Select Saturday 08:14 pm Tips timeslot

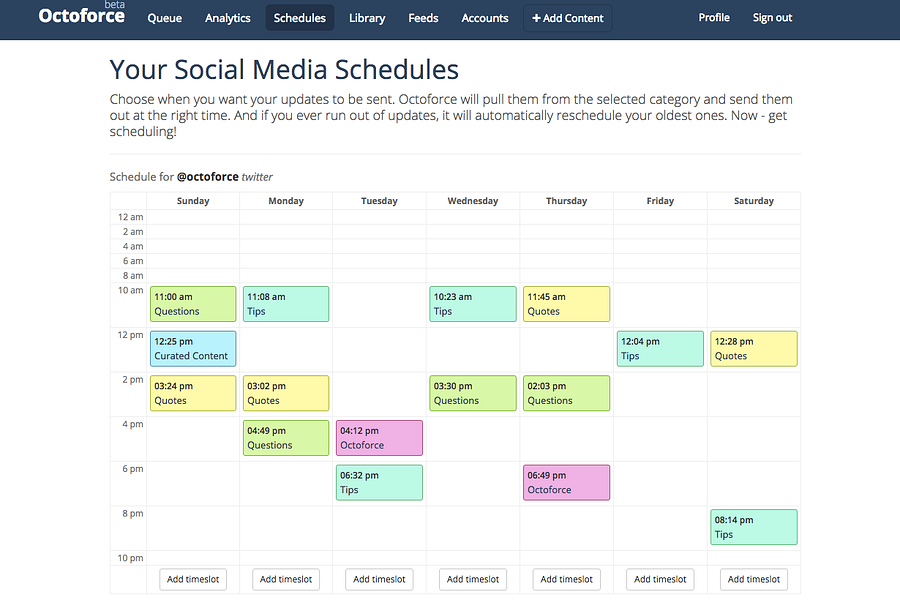pos(754,527)
